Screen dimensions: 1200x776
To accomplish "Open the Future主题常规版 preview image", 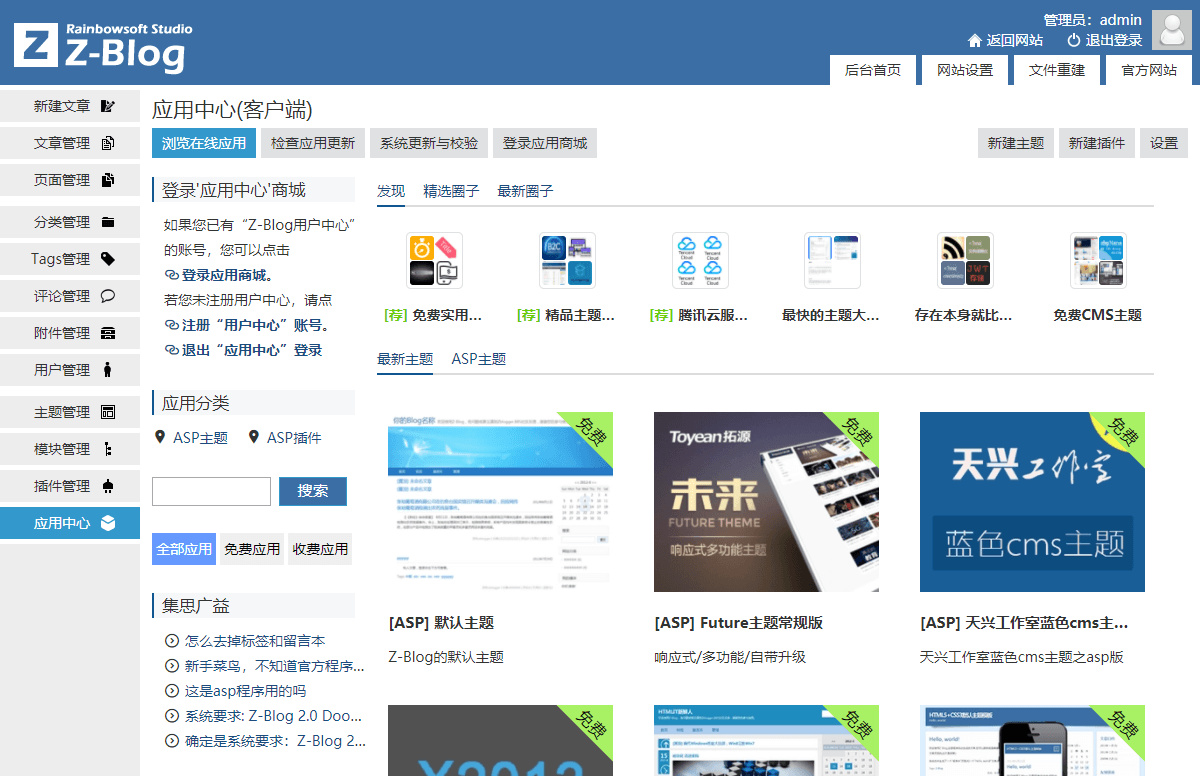I will (767, 502).
